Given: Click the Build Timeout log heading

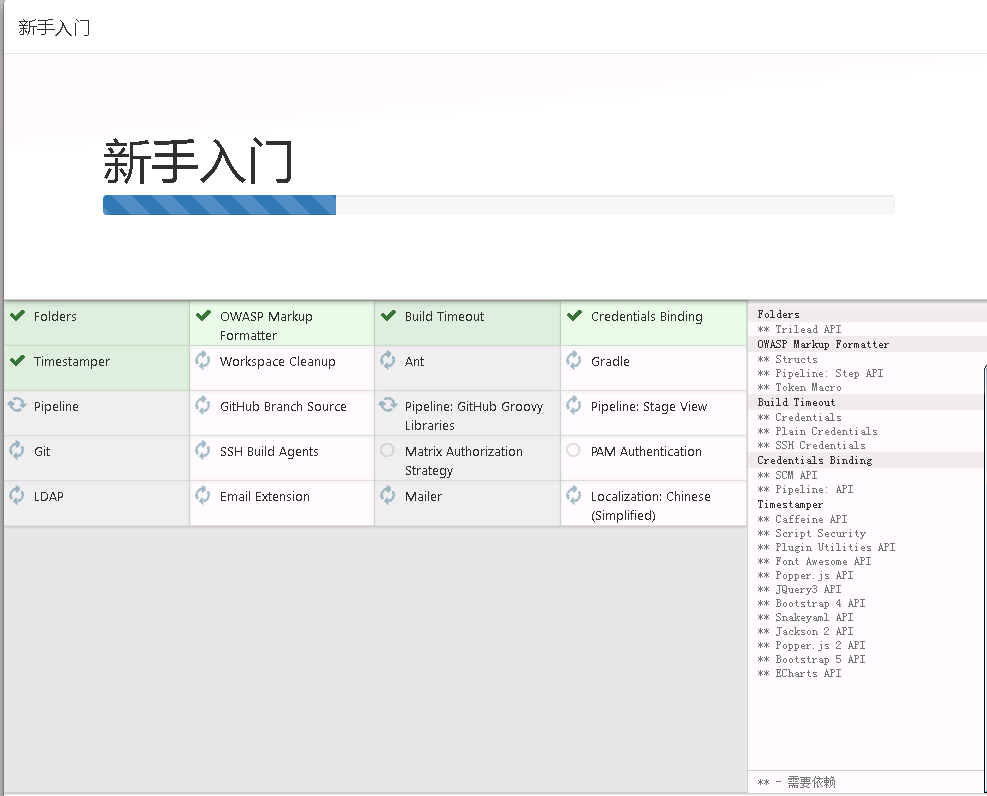Looking at the screenshot, I should (x=796, y=402).
